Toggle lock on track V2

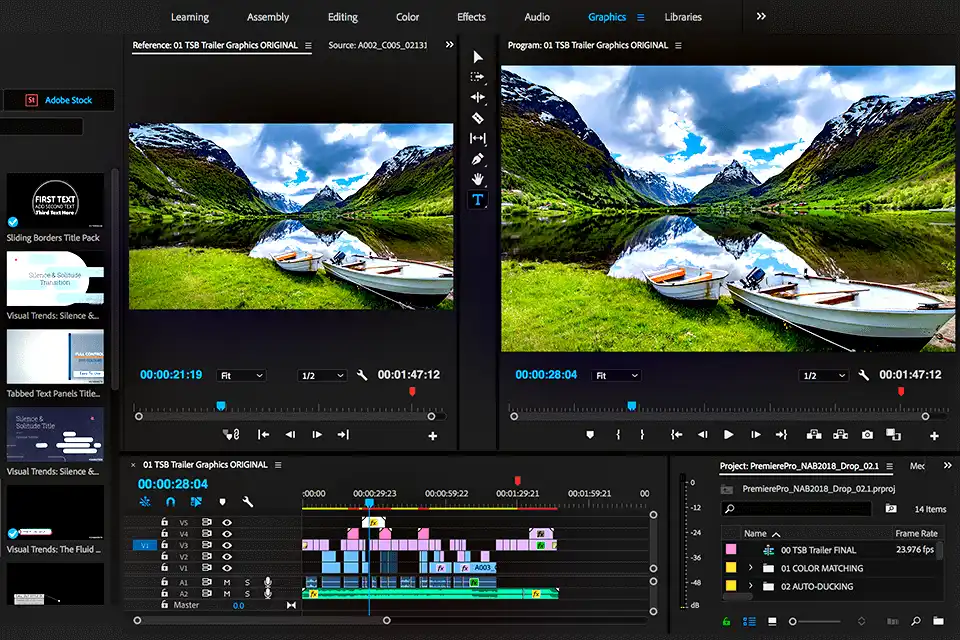pos(164,556)
